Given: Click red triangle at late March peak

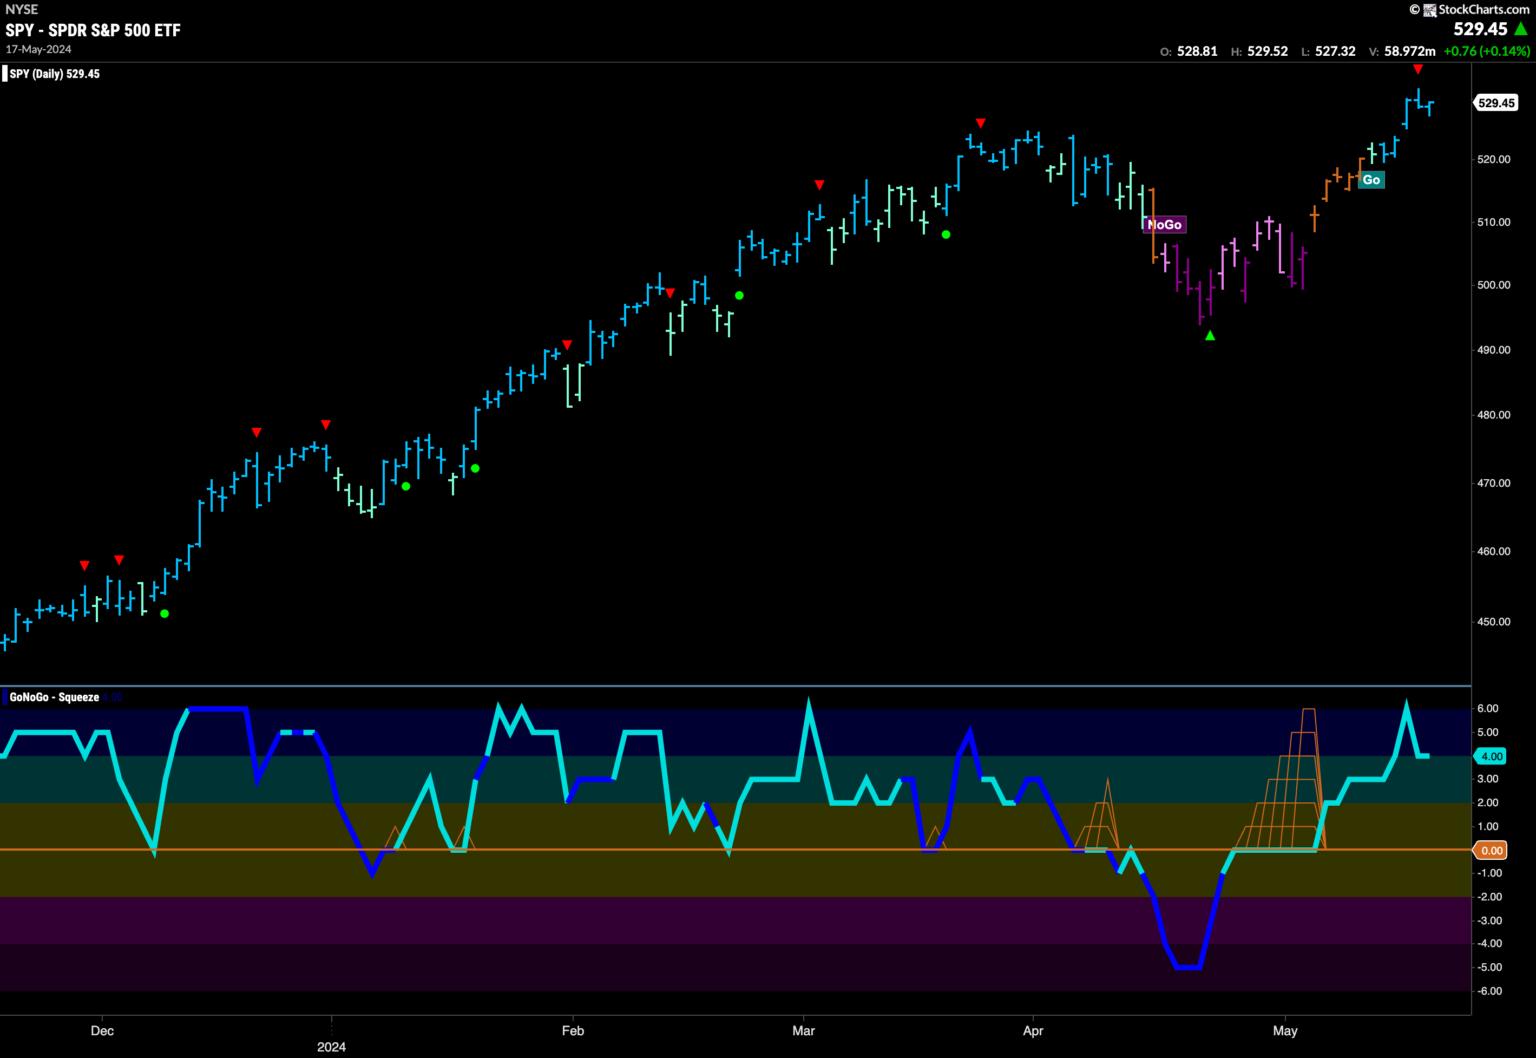Looking at the screenshot, I should [x=981, y=123].
